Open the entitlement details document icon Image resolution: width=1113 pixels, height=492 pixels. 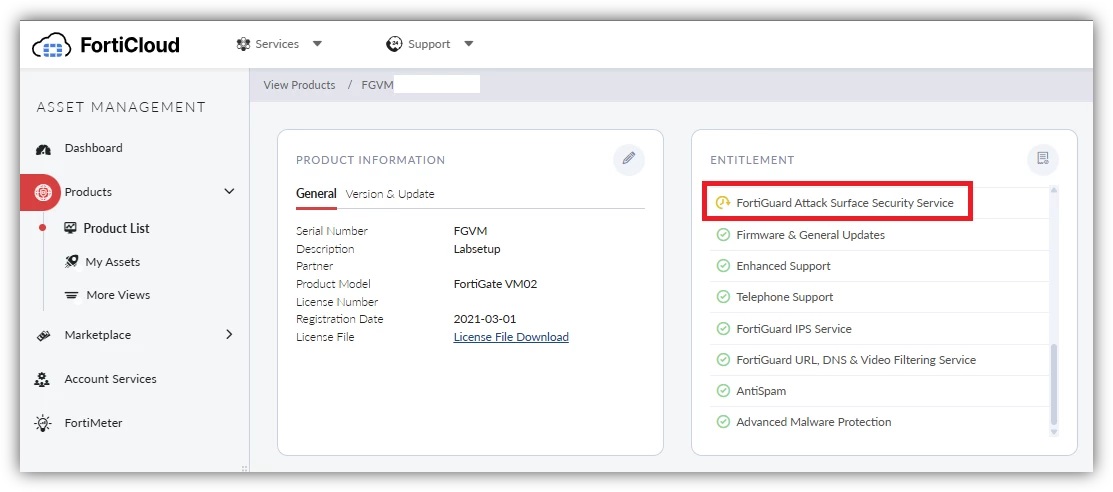click(1043, 159)
